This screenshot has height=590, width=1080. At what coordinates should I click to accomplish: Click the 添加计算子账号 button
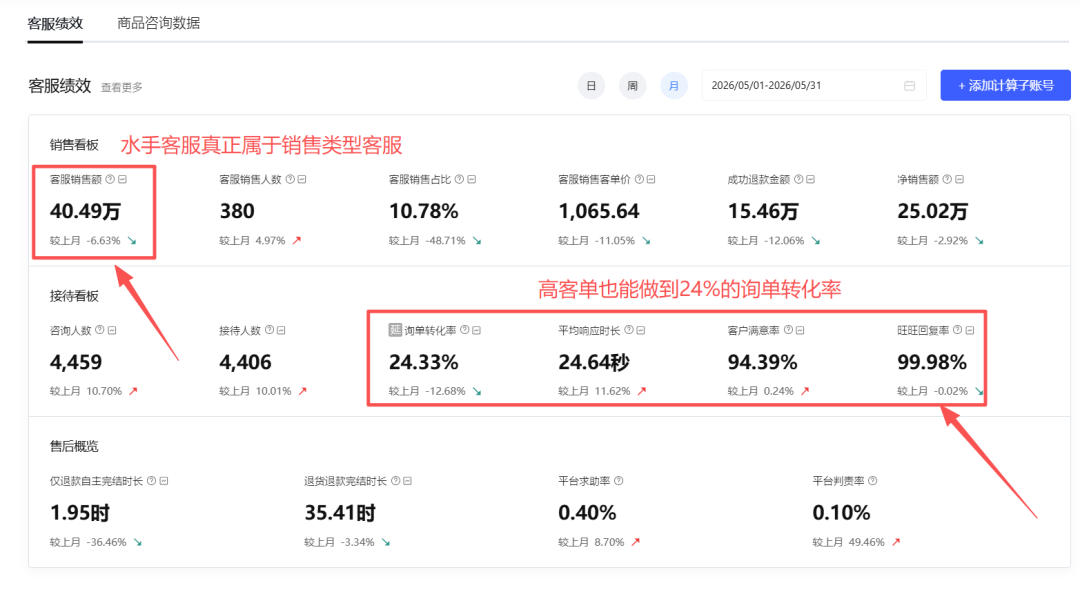[1006, 85]
